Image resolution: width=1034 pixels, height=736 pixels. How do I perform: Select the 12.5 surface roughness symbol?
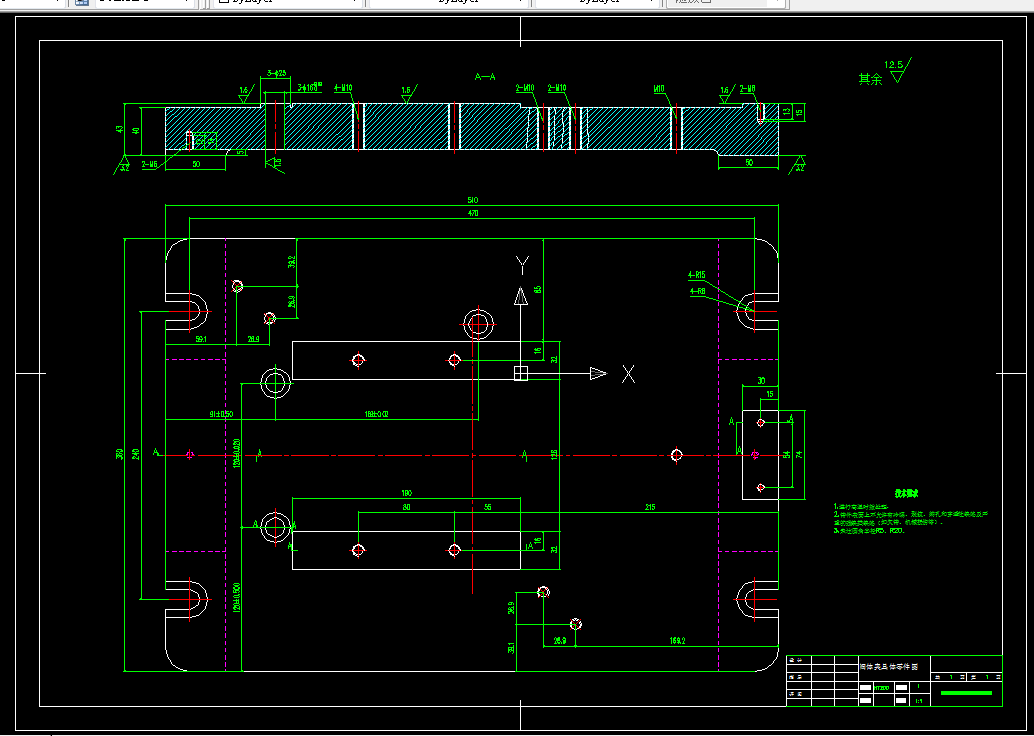(898, 71)
